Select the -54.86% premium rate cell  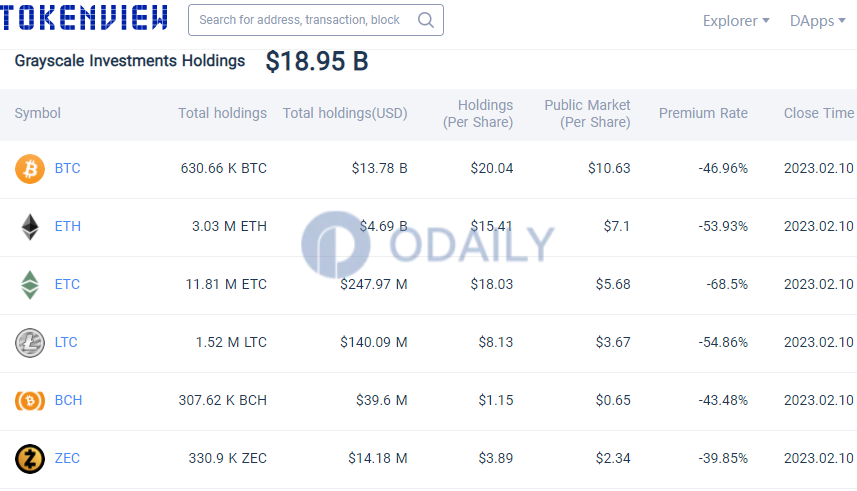723,342
